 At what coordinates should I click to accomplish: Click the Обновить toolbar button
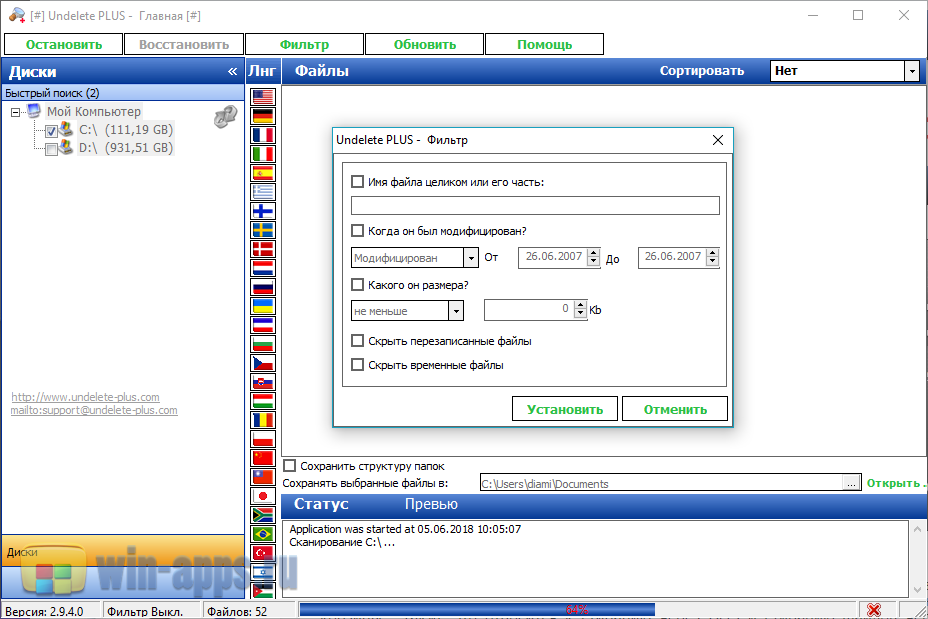coord(425,44)
